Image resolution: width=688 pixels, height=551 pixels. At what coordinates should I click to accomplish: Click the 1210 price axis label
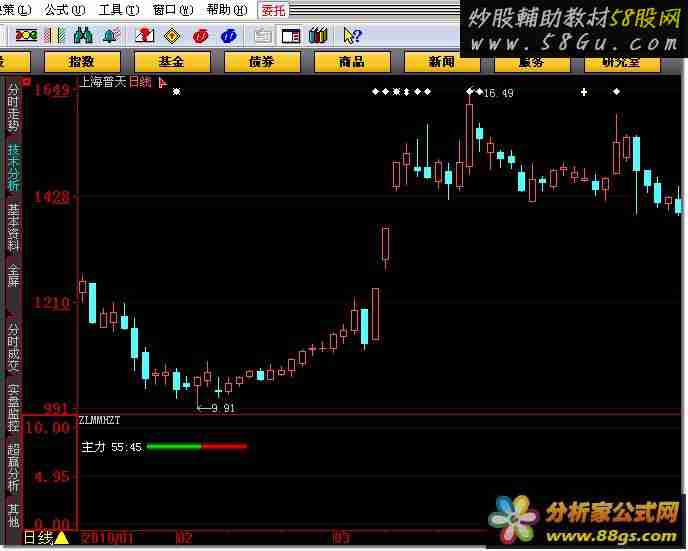(52, 303)
